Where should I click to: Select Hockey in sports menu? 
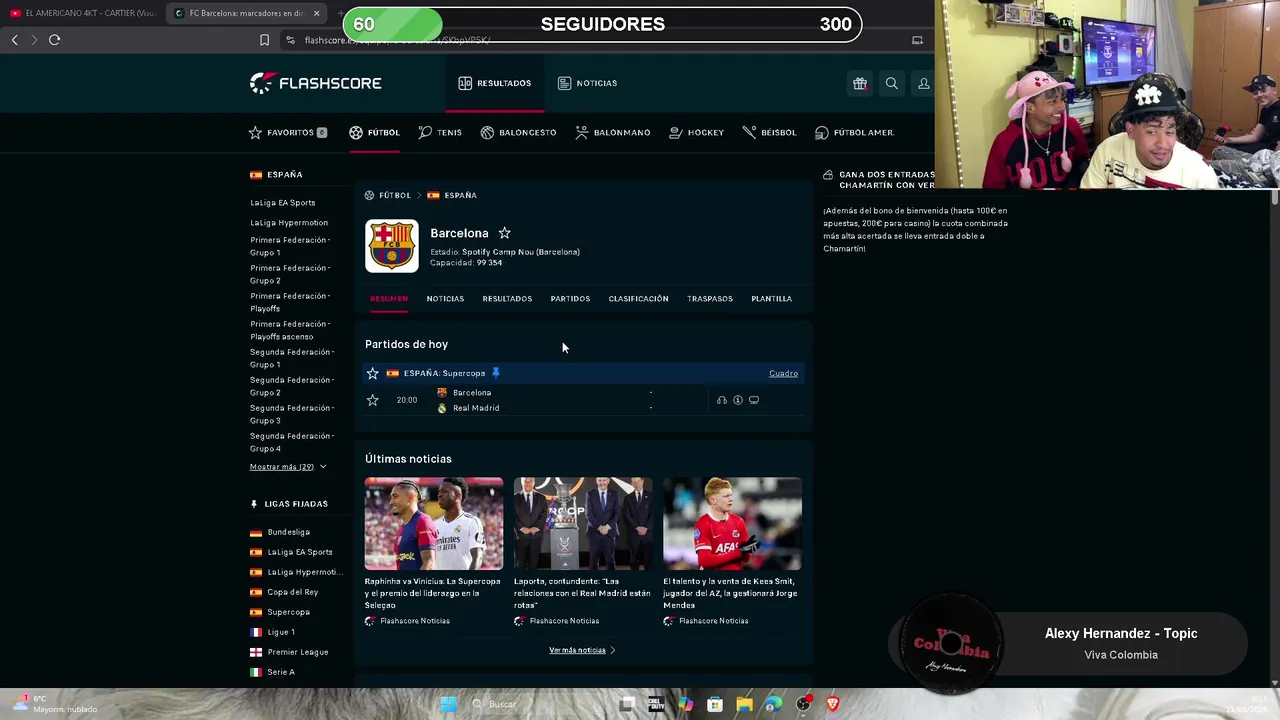coord(696,132)
